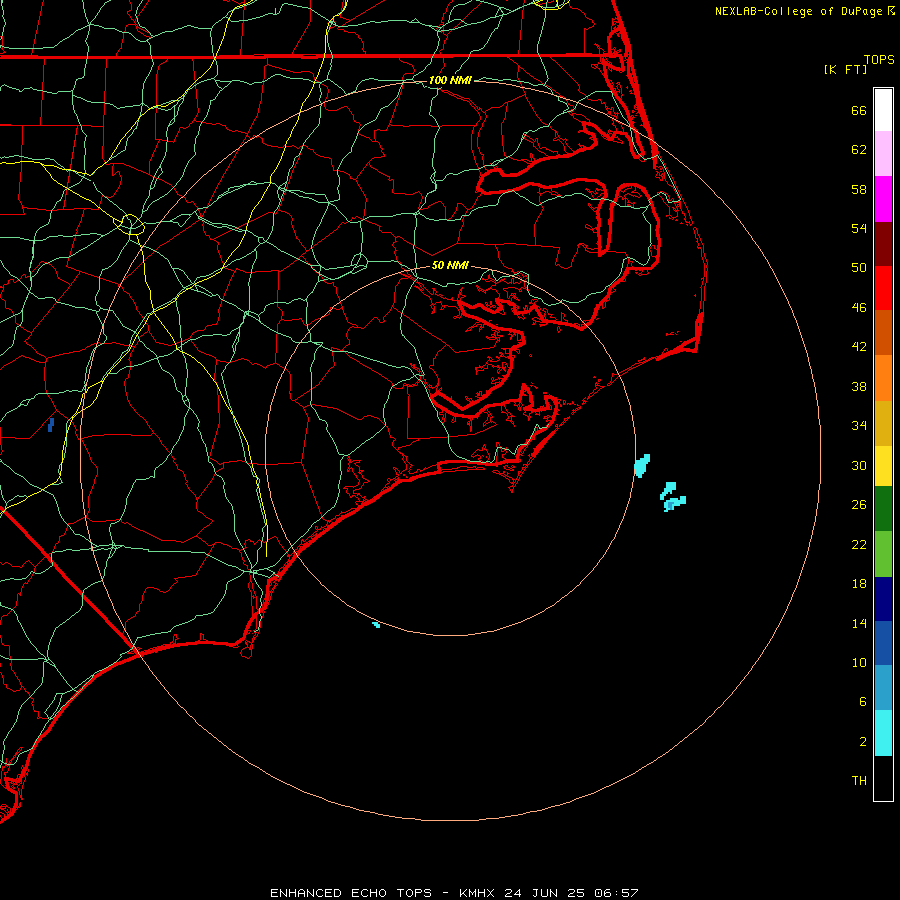Click the "22" legend value

coord(859,544)
